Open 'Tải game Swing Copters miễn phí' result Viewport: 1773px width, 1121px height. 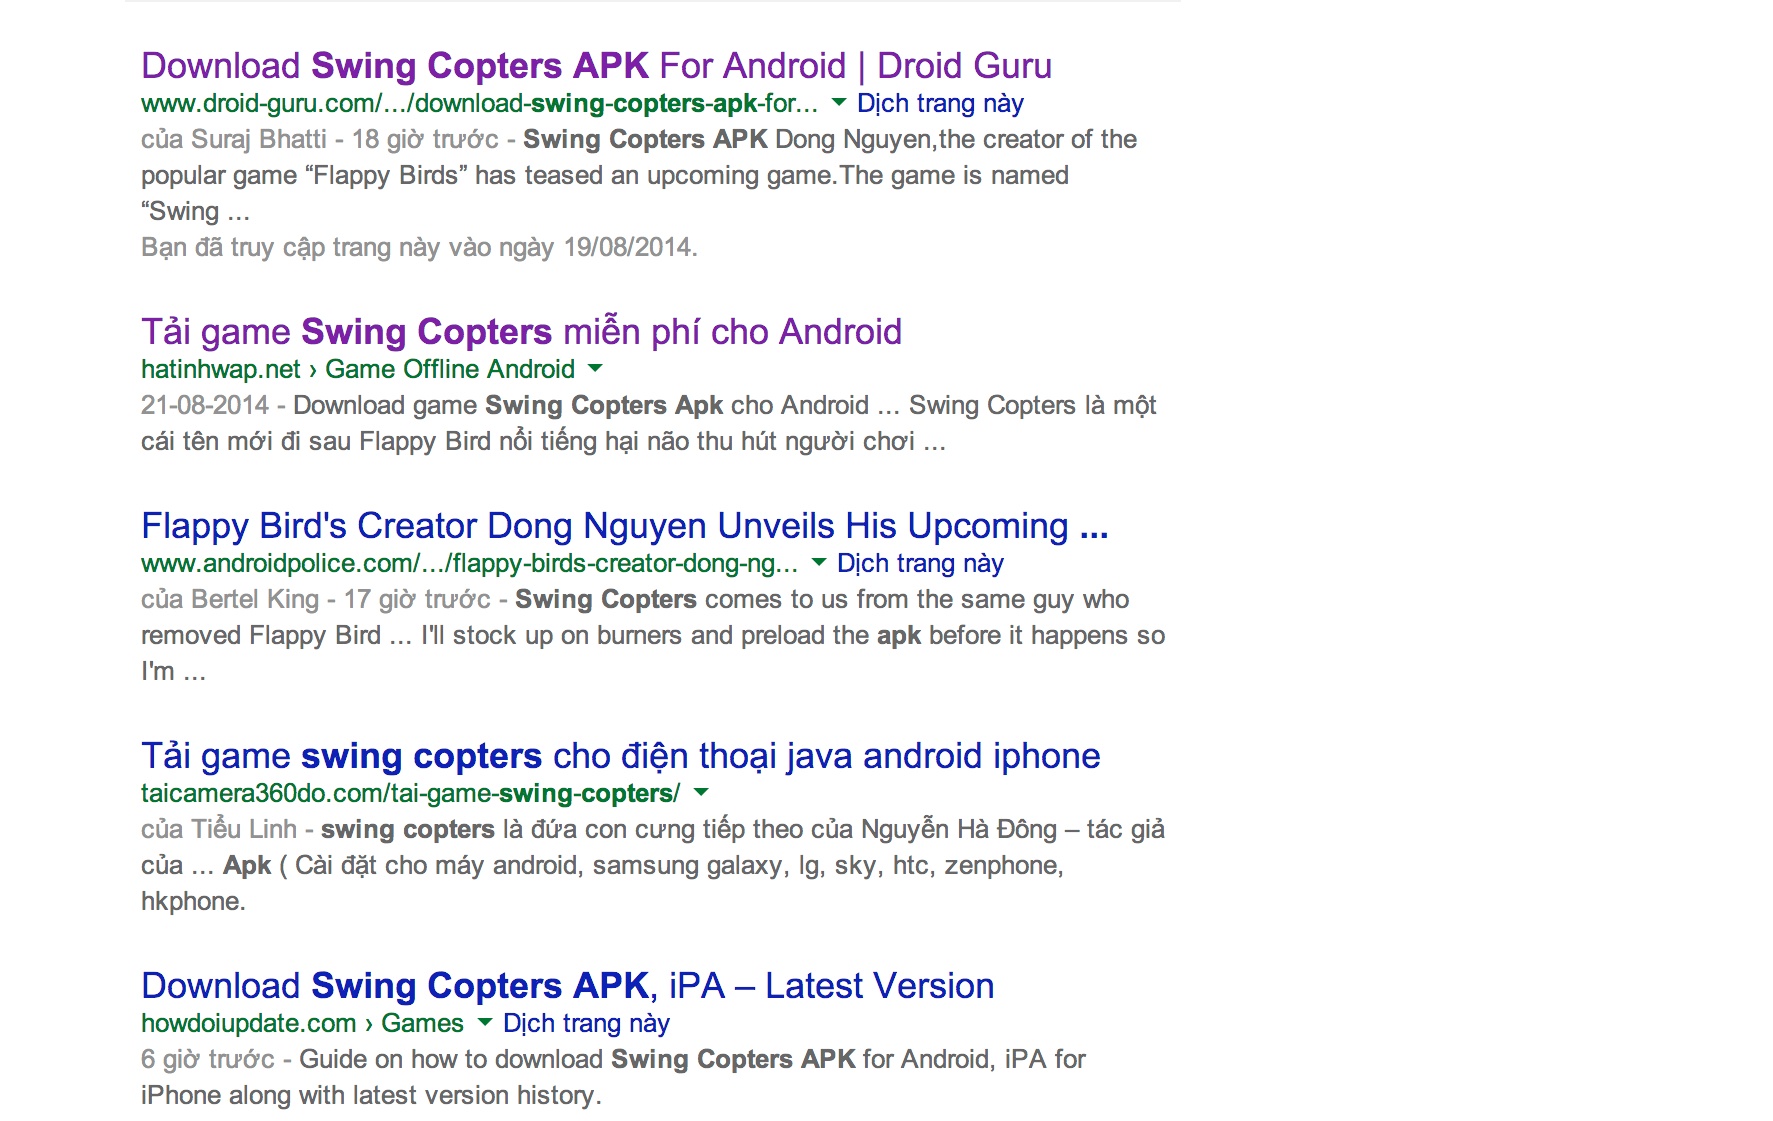(521, 332)
